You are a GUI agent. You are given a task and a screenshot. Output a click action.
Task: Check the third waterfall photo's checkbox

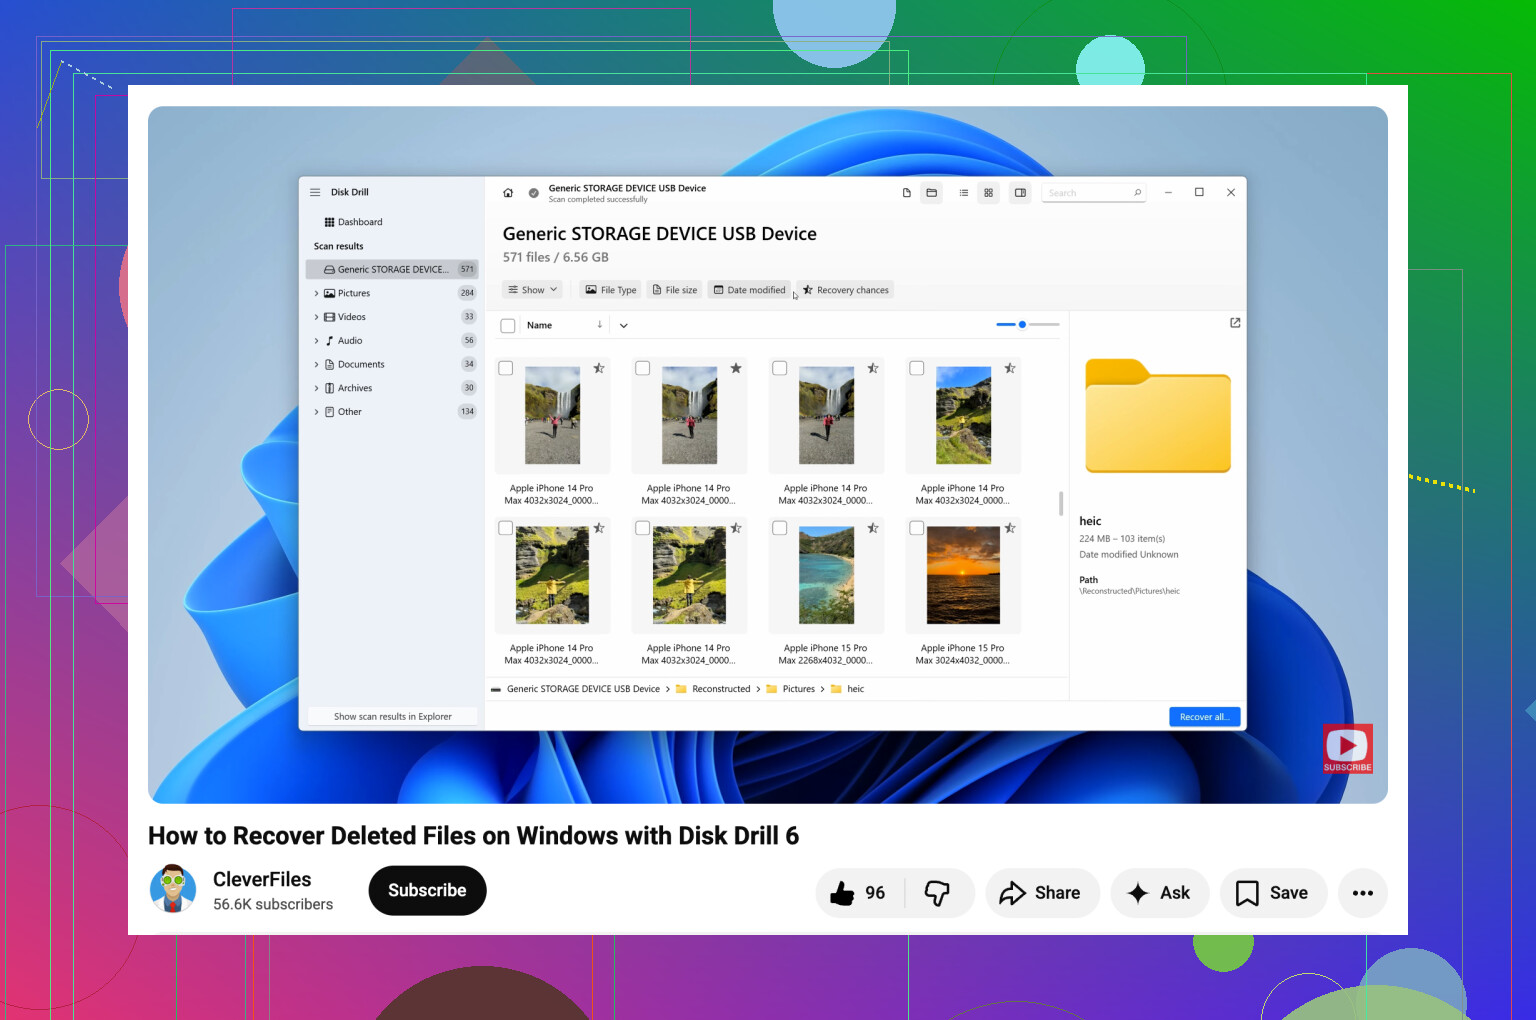pyautogui.click(x=780, y=368)
